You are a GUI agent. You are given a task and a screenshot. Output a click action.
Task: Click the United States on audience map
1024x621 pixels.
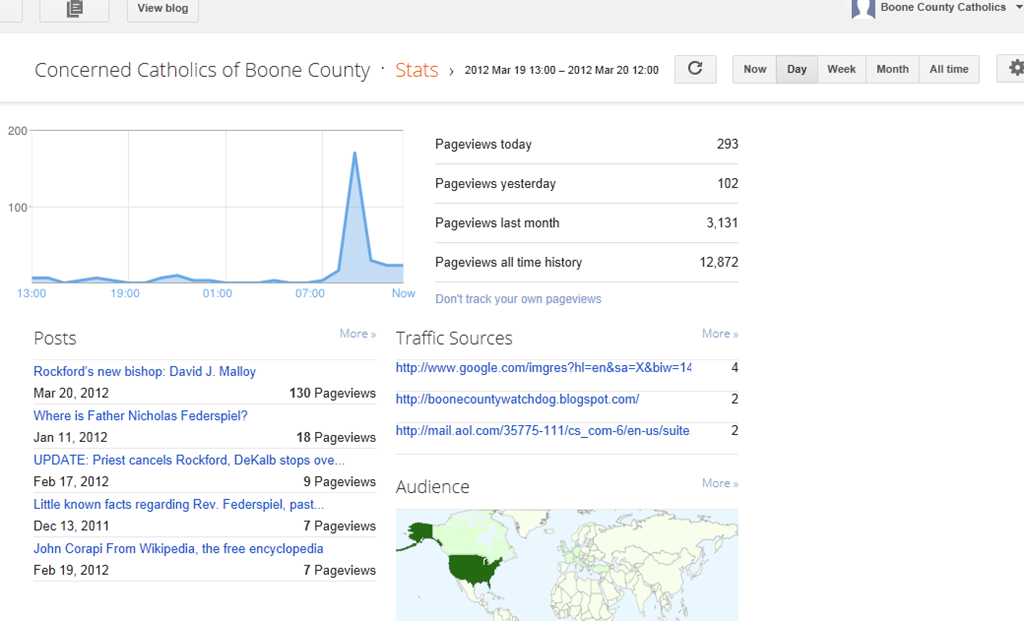[x=475, y=569]
